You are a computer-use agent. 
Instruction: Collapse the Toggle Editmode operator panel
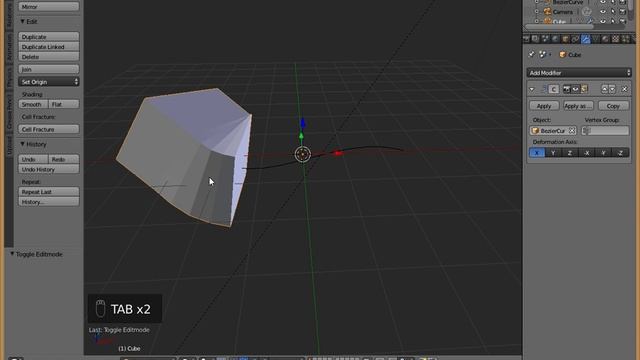12,254
